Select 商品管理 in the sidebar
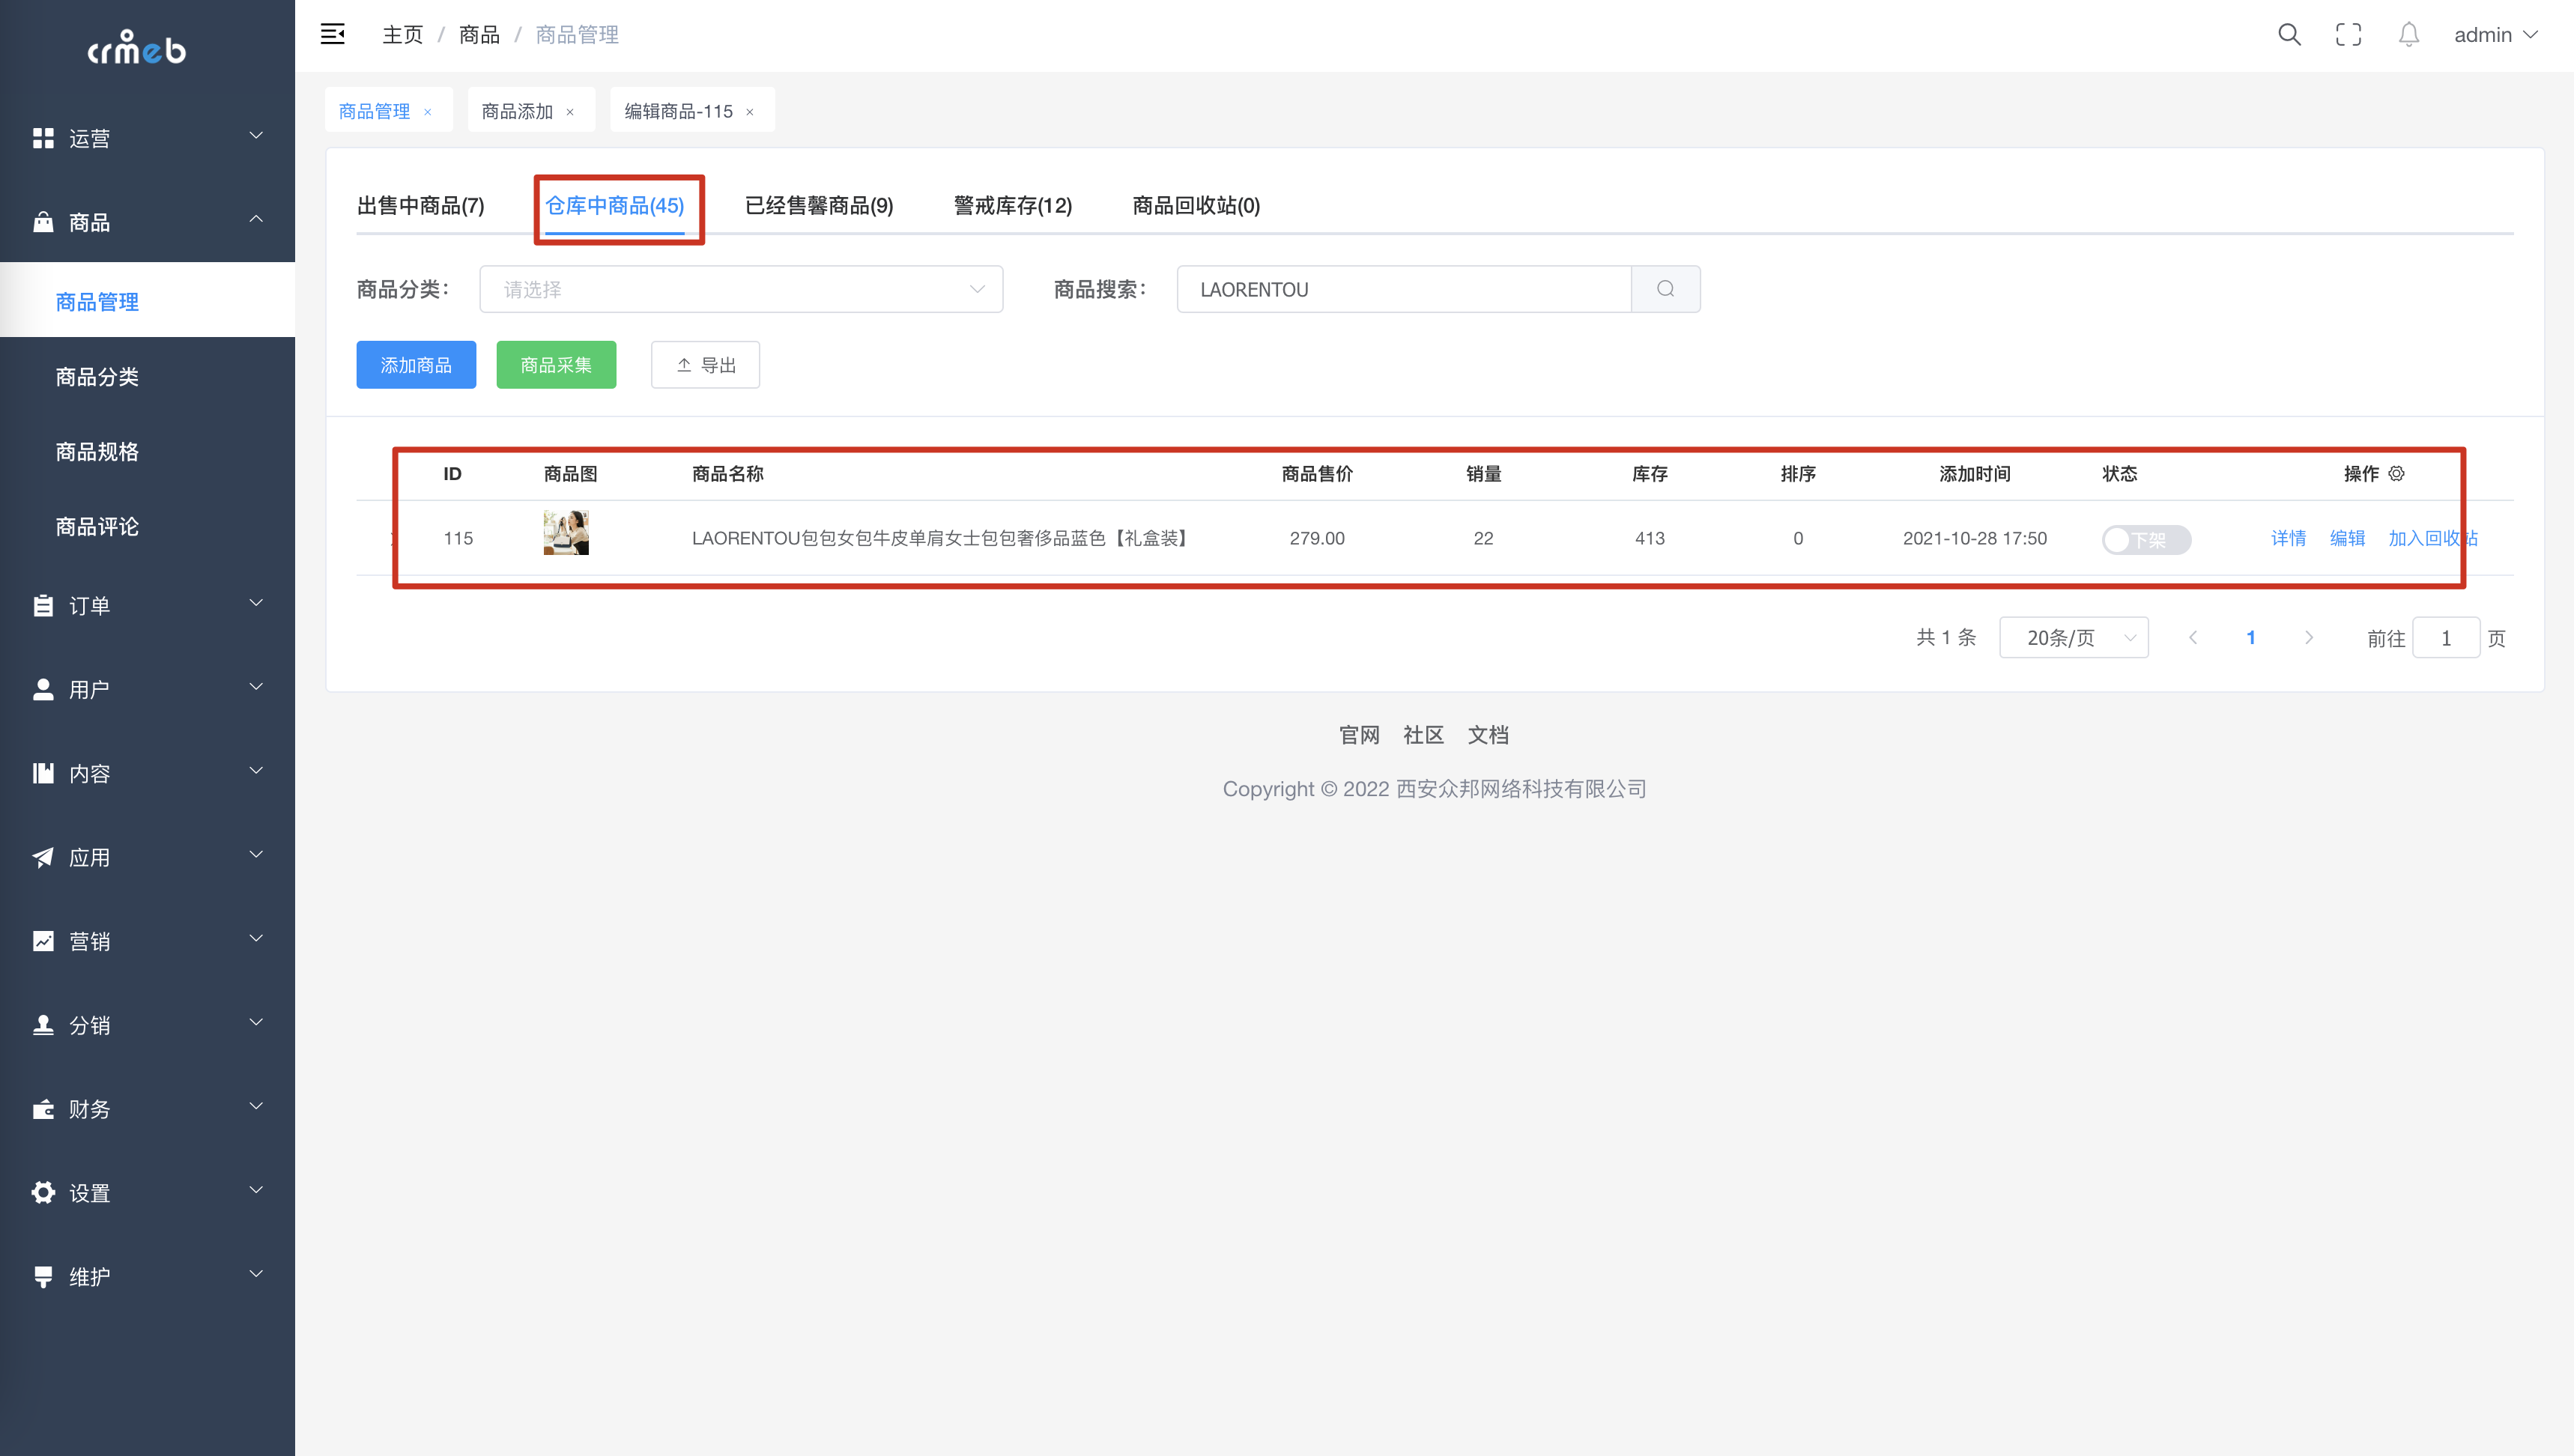 coord(147,301)
